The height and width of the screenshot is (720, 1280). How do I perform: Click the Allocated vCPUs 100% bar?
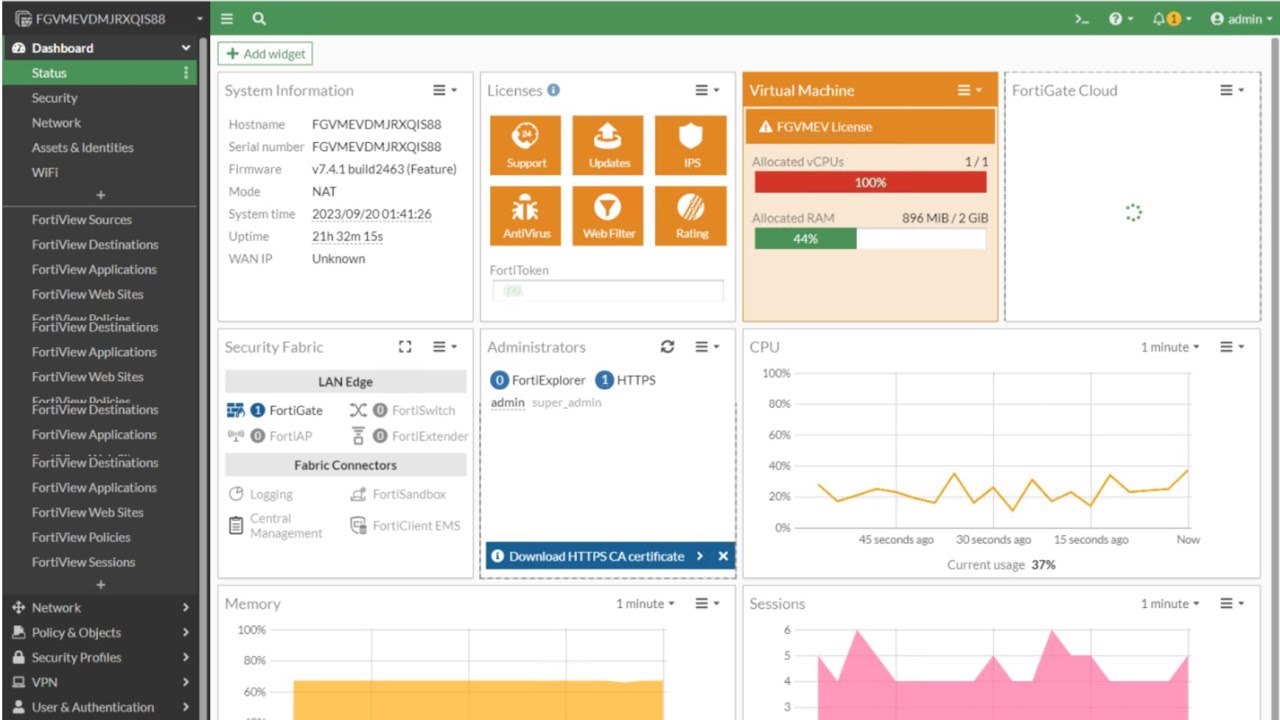[870, 182]
